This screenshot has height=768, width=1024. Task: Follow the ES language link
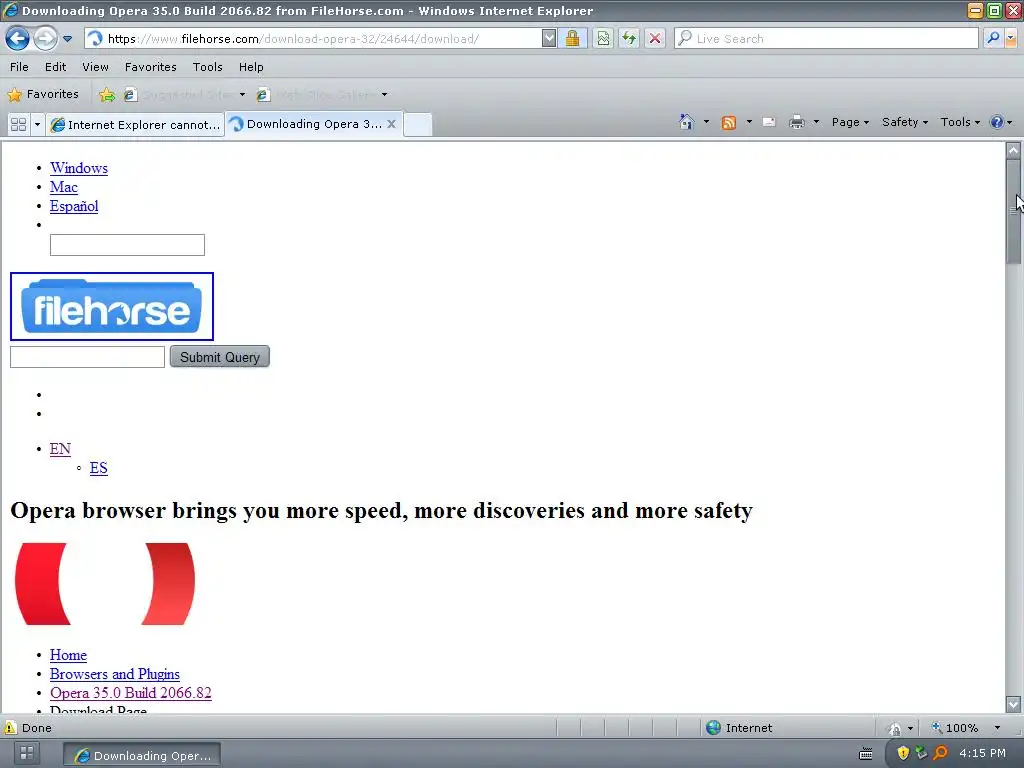(99, 468)
